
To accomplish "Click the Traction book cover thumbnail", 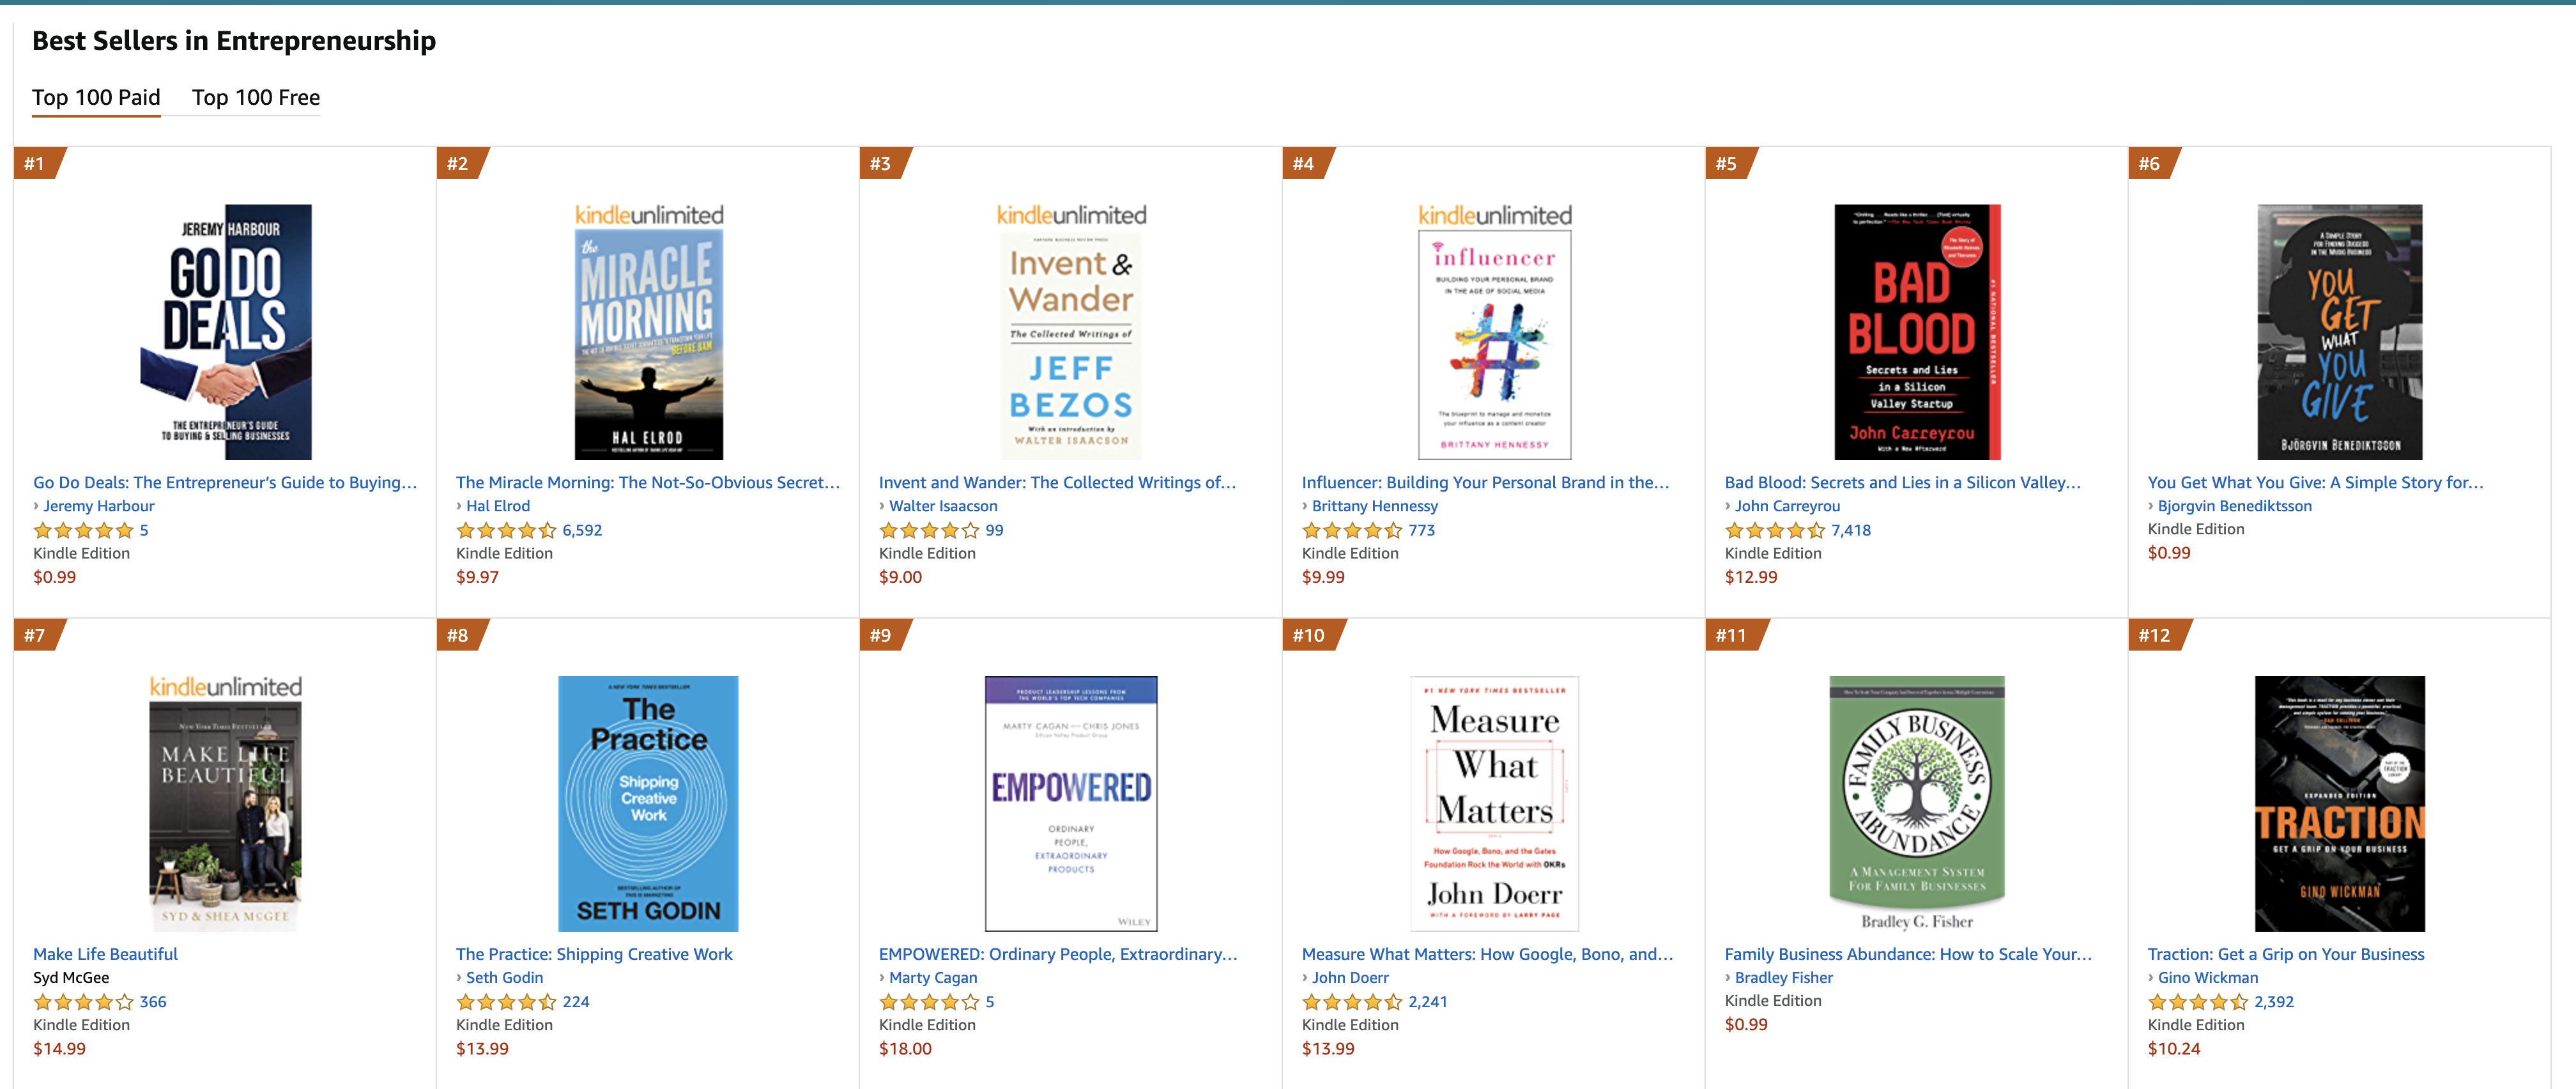I will coord(2339,803).
